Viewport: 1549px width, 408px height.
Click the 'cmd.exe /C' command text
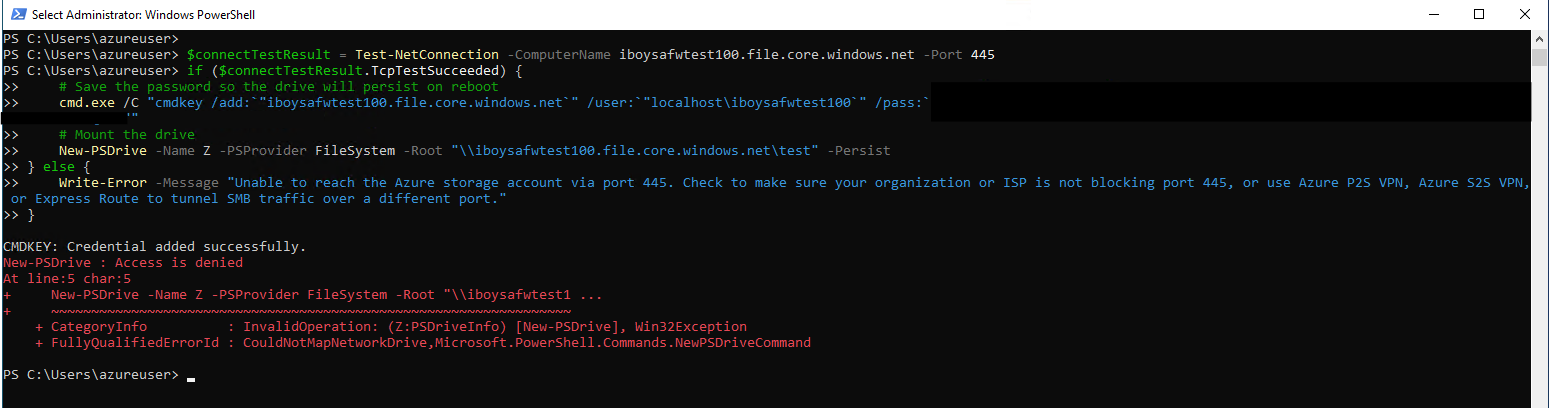[x=99, y=102]
